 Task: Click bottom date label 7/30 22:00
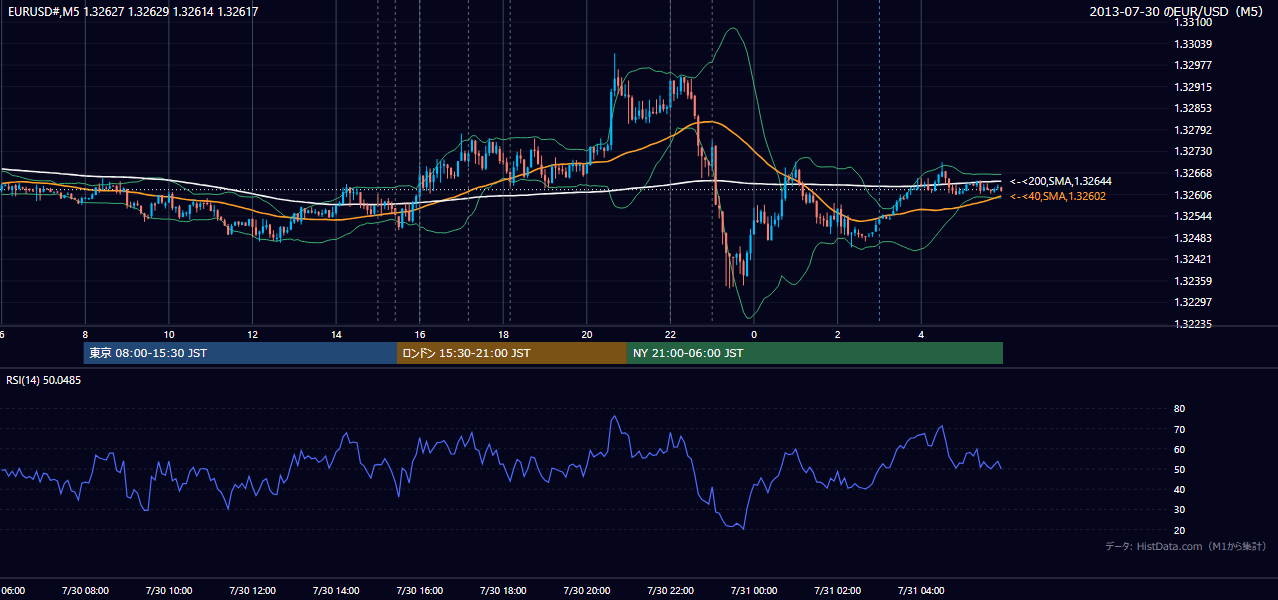(x=671, y=591)
